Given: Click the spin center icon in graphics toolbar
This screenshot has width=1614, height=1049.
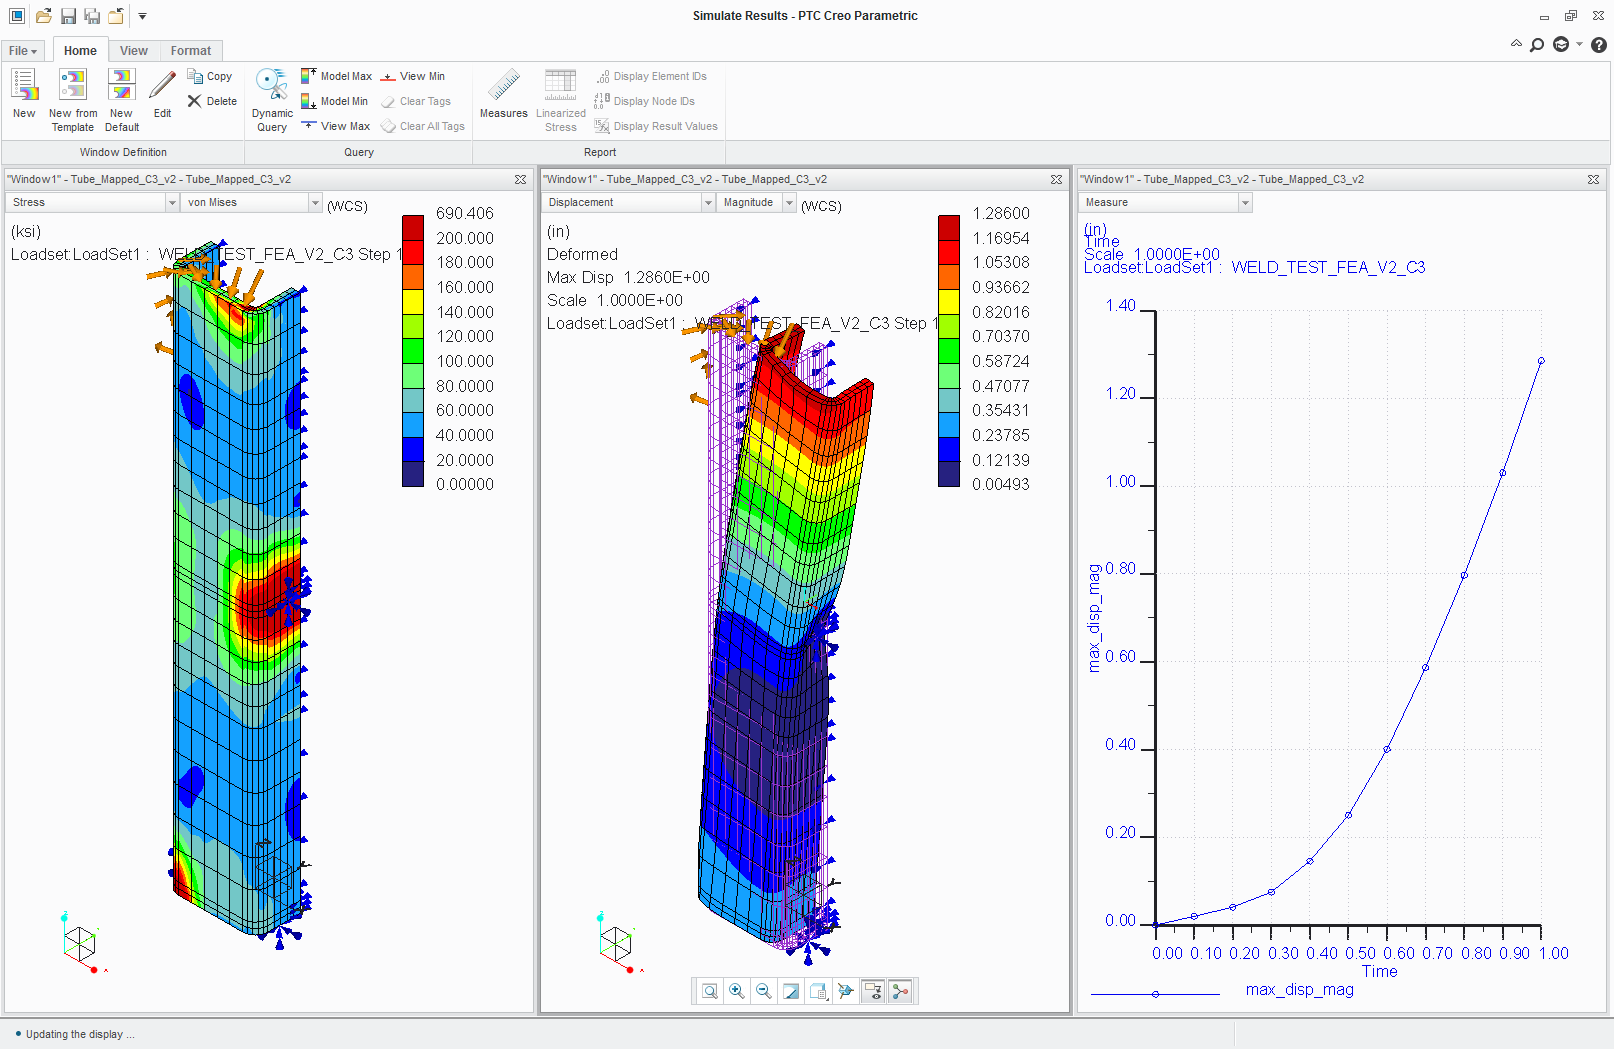Looking at the screenshot, I should pyautogui.click(x=846, y=991).
